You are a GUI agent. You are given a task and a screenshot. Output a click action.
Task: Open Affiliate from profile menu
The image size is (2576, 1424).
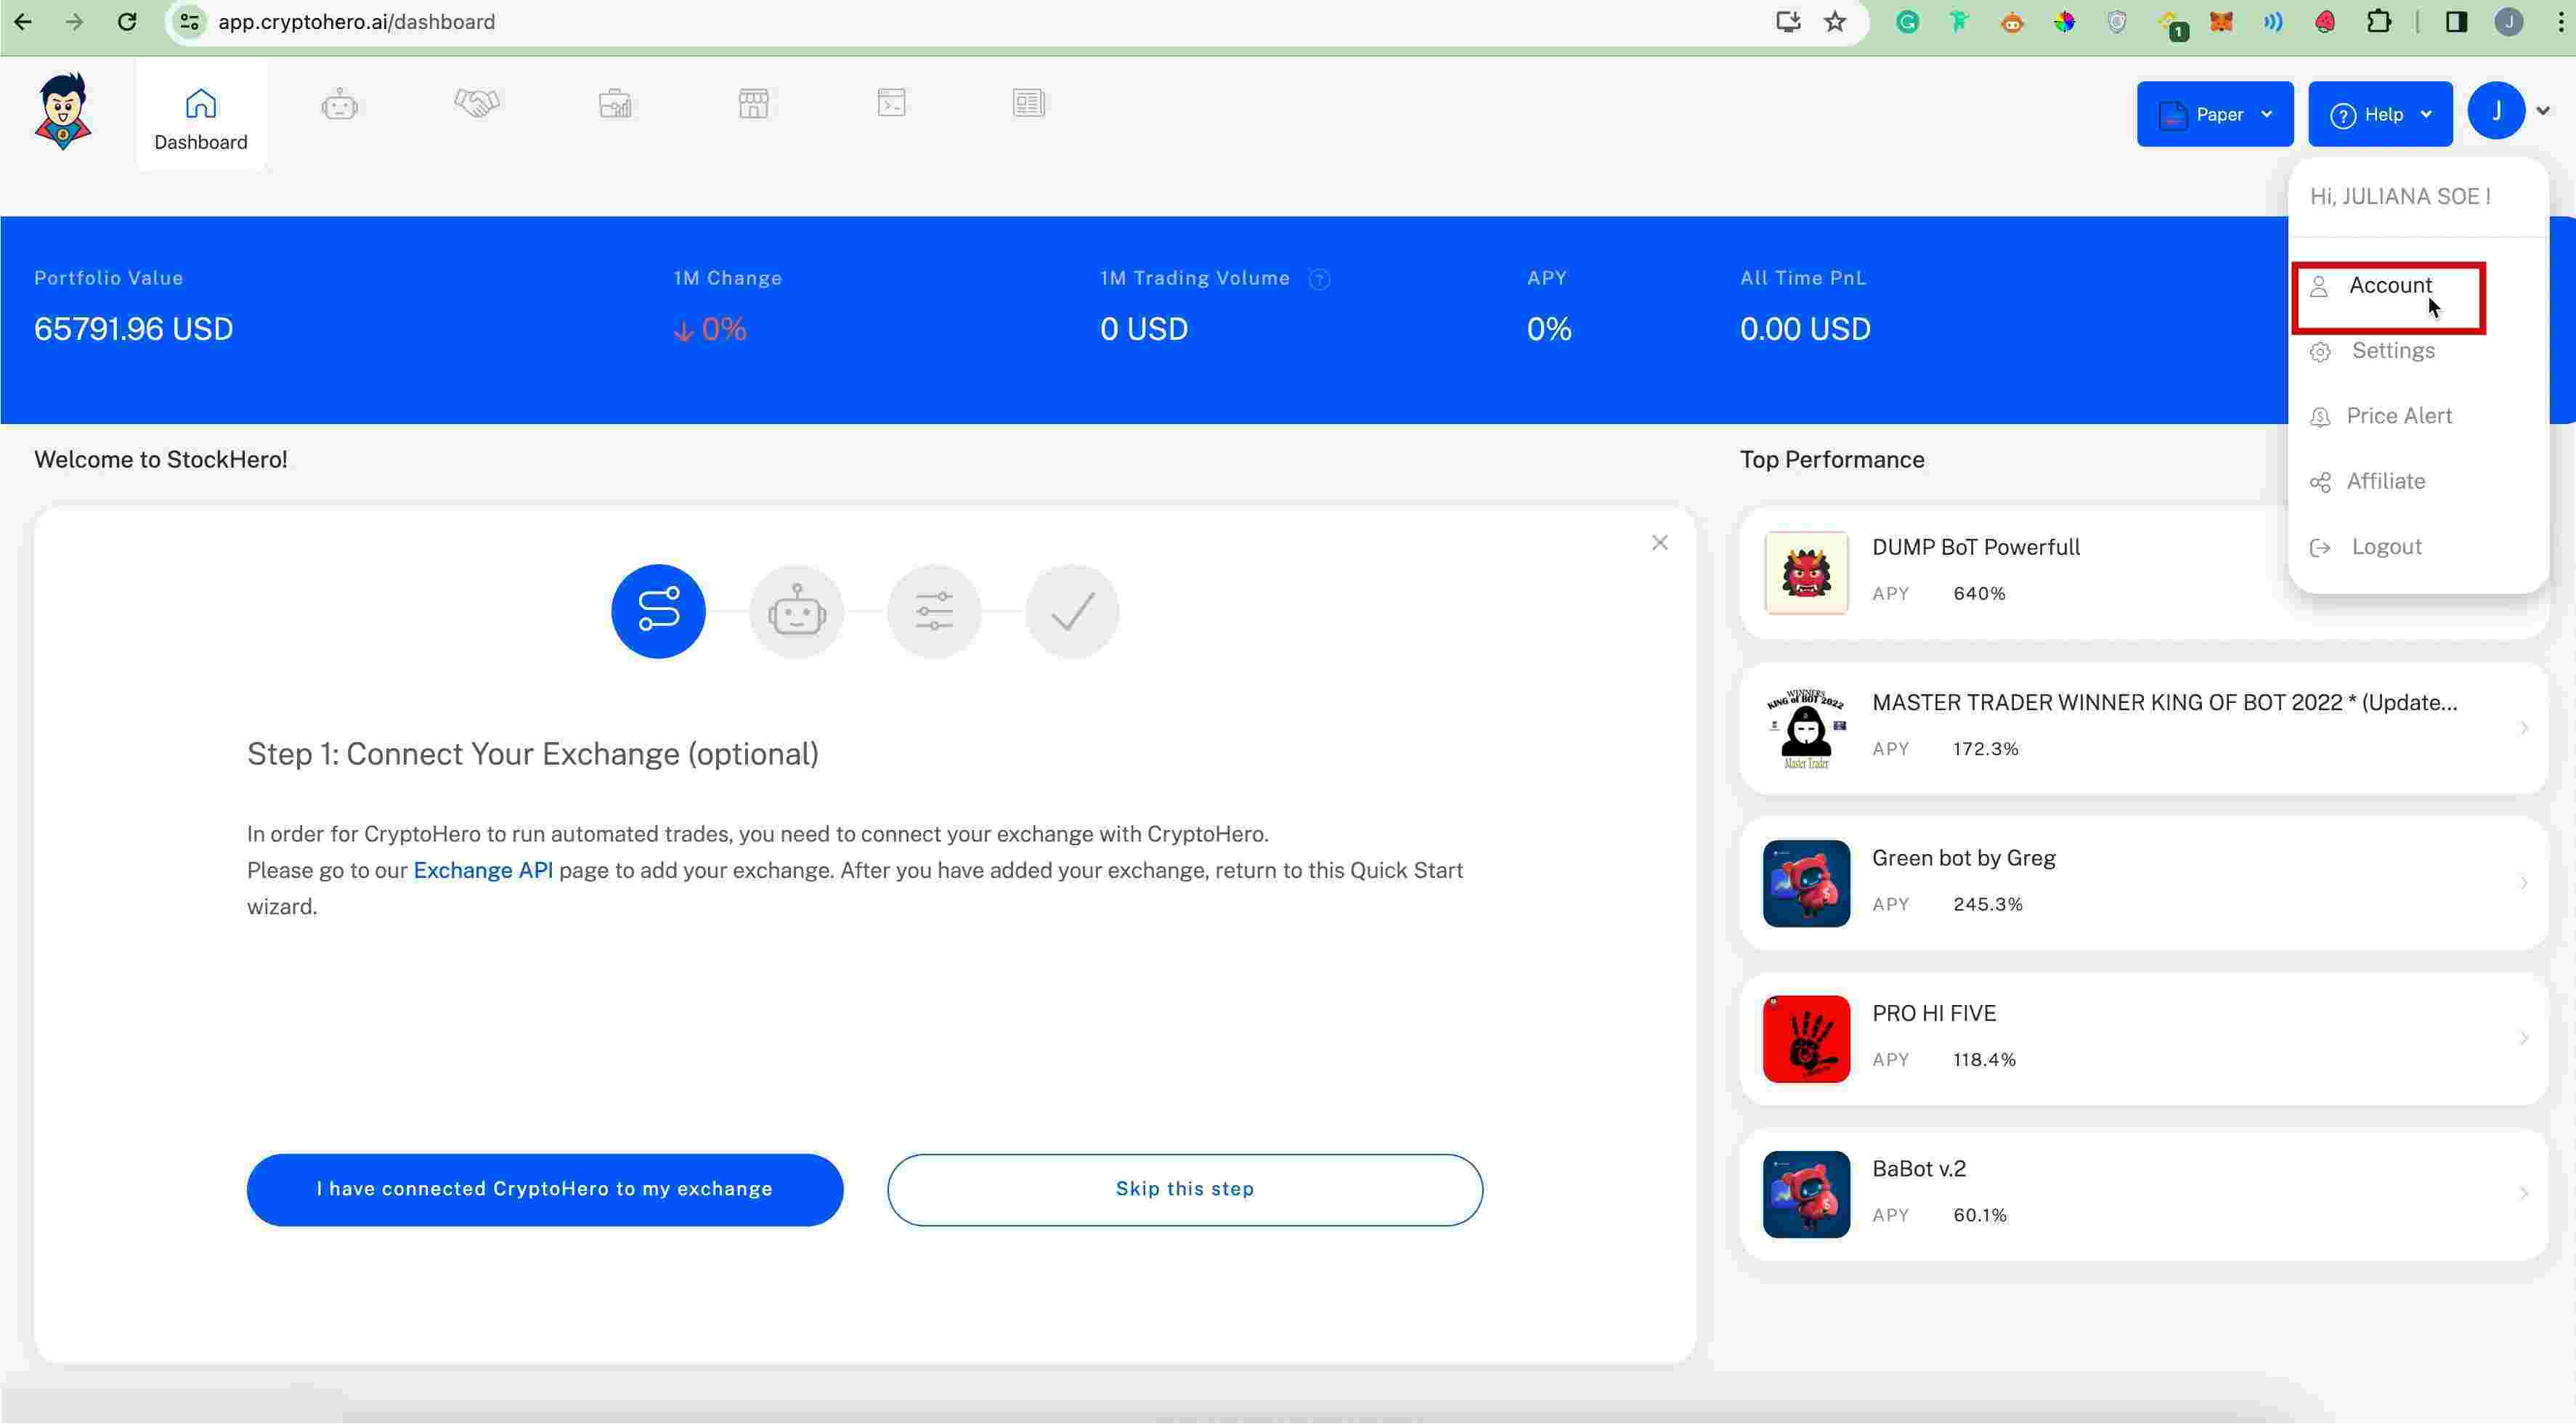point(2385,482)
